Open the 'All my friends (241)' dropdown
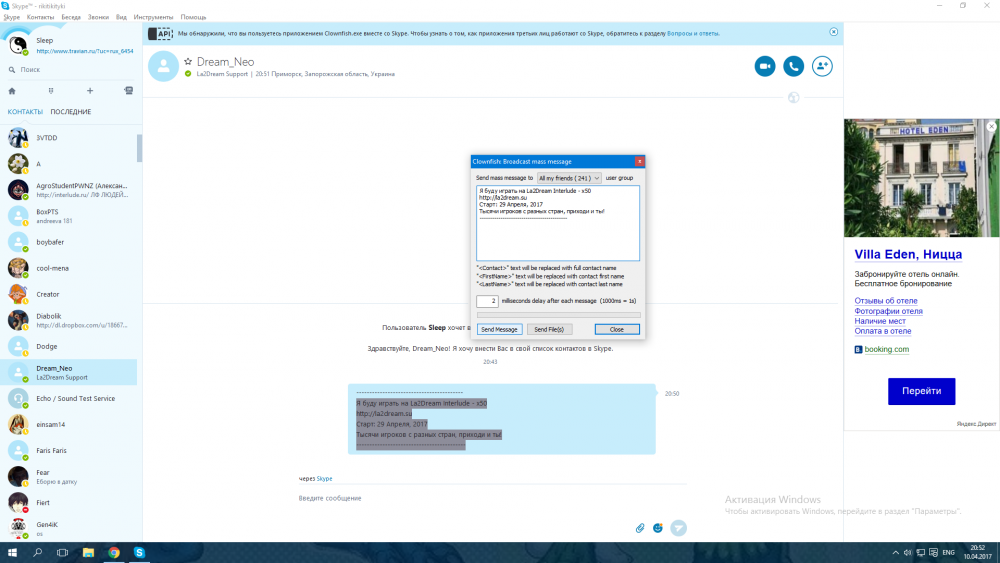The height and width of the screenshot is (563, 1000). (x=569, y=177)
